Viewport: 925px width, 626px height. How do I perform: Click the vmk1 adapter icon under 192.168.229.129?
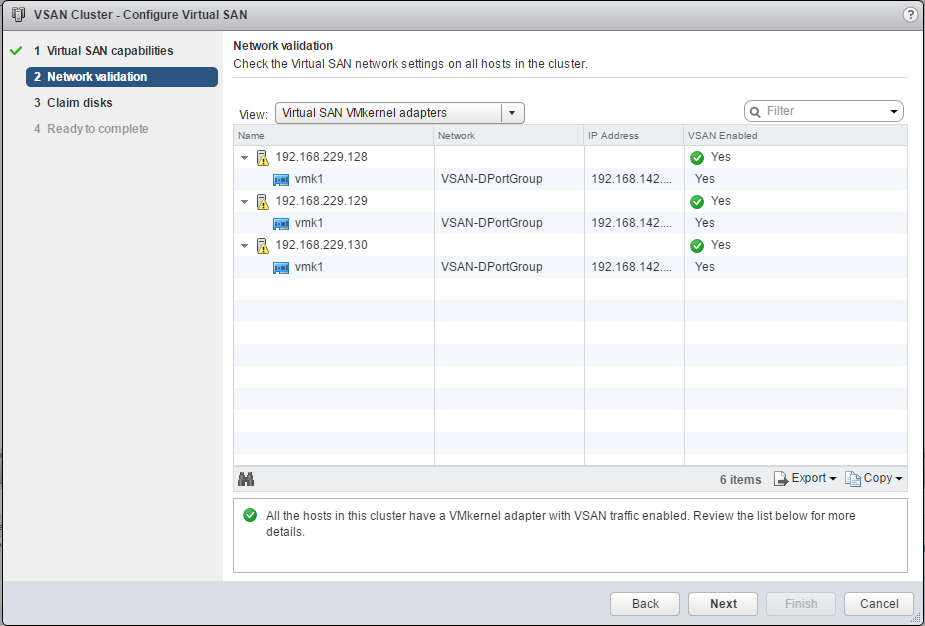(281, 224)
